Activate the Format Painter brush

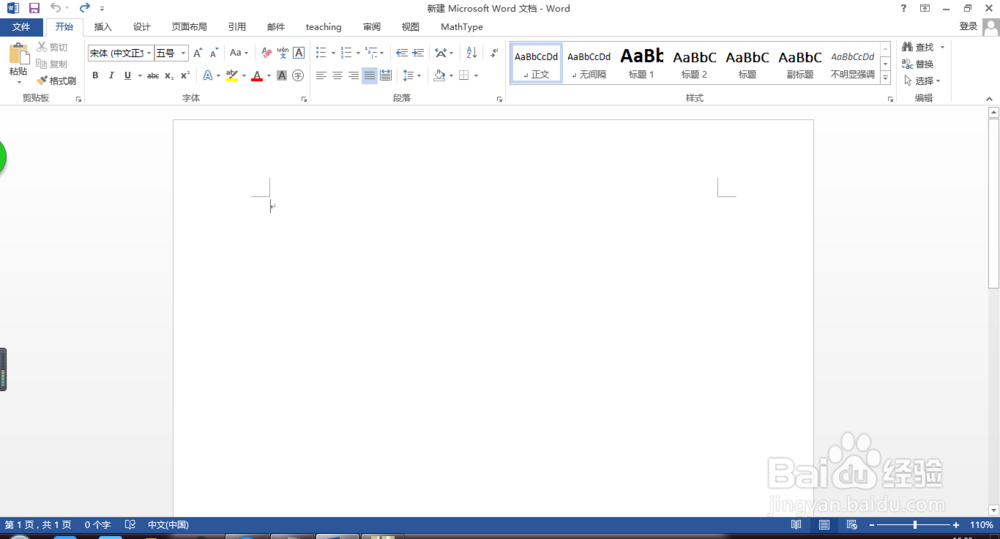(x=56, y=80)
